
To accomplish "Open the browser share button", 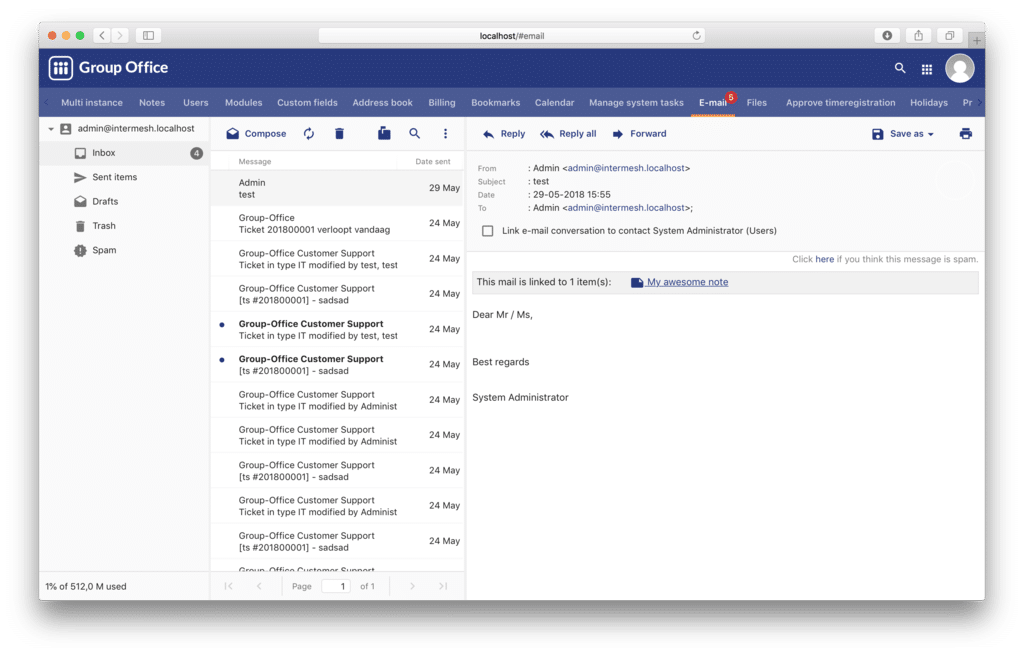I will pyautogui.click(x=918, y=35).
